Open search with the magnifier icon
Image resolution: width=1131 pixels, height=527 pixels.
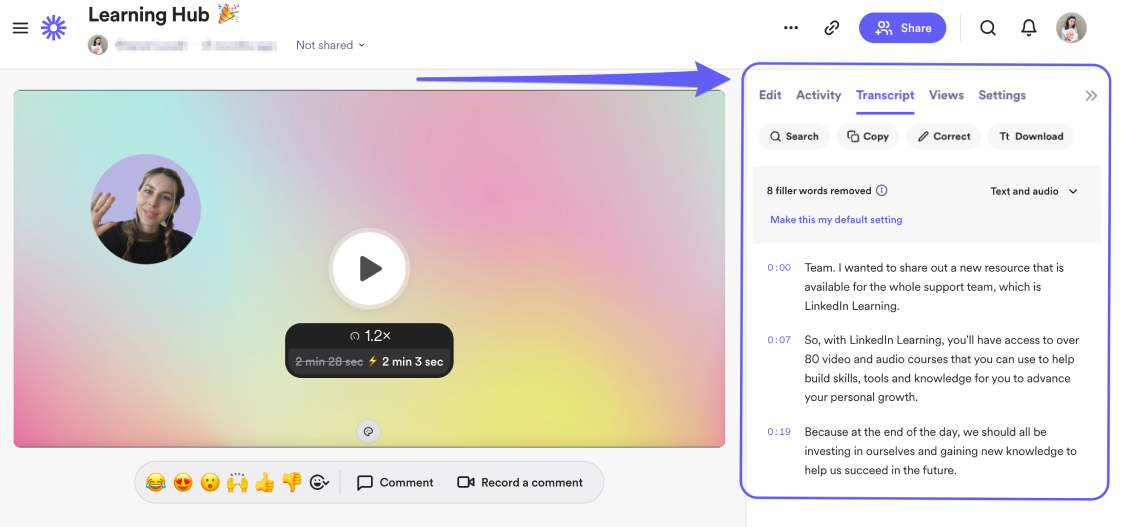click(987, 28)
